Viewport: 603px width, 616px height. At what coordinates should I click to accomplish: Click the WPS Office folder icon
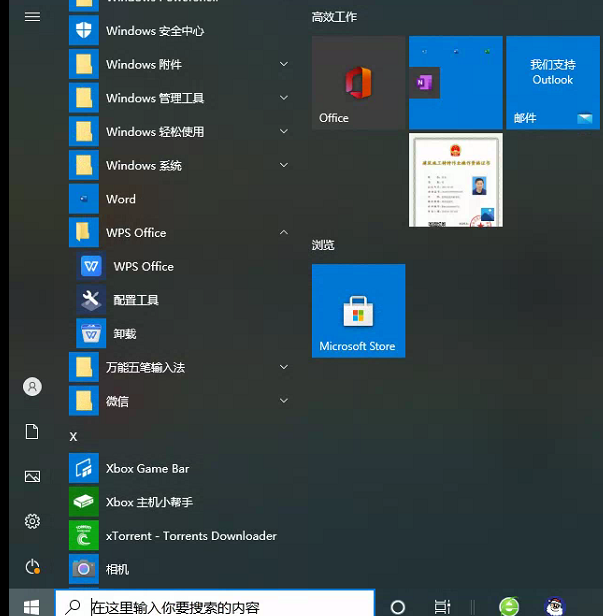[84, 232]
